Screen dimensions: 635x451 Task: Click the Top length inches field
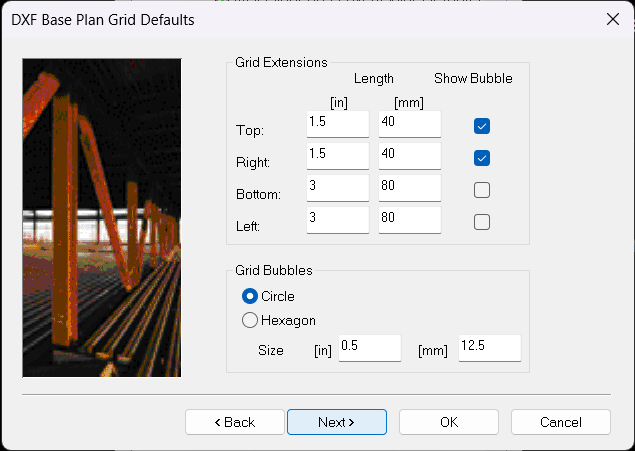coord(337,124)
